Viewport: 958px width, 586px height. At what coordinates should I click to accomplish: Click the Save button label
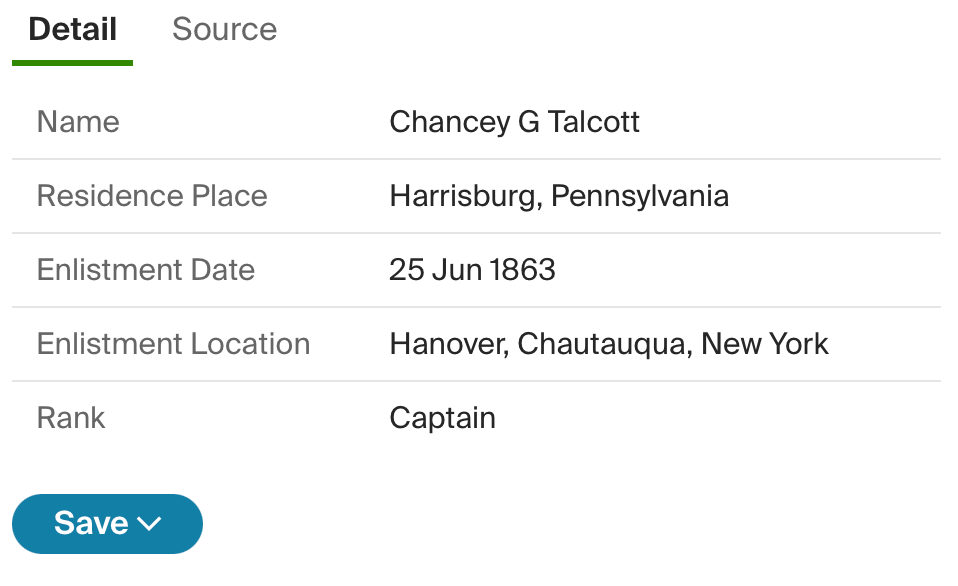(91, 523)
